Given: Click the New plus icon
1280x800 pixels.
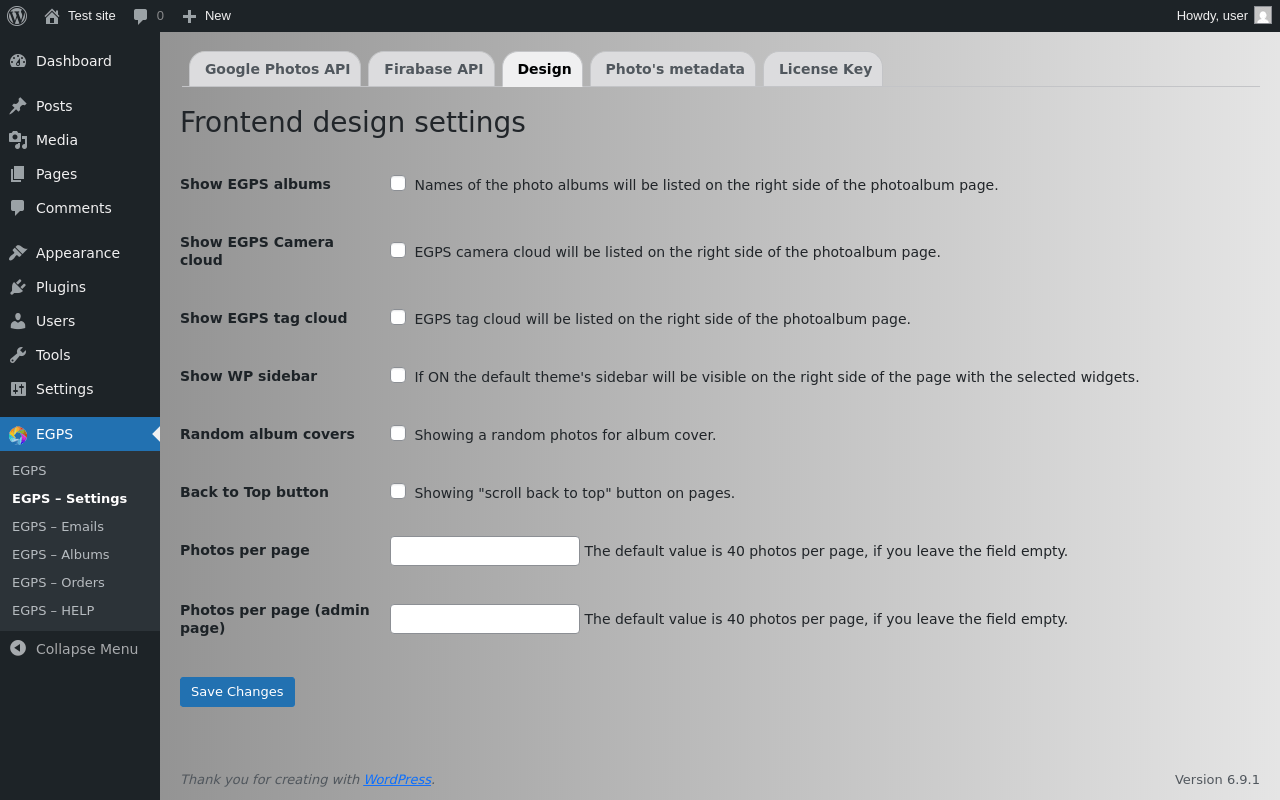Looking at the screenshot, I should 189,16.
